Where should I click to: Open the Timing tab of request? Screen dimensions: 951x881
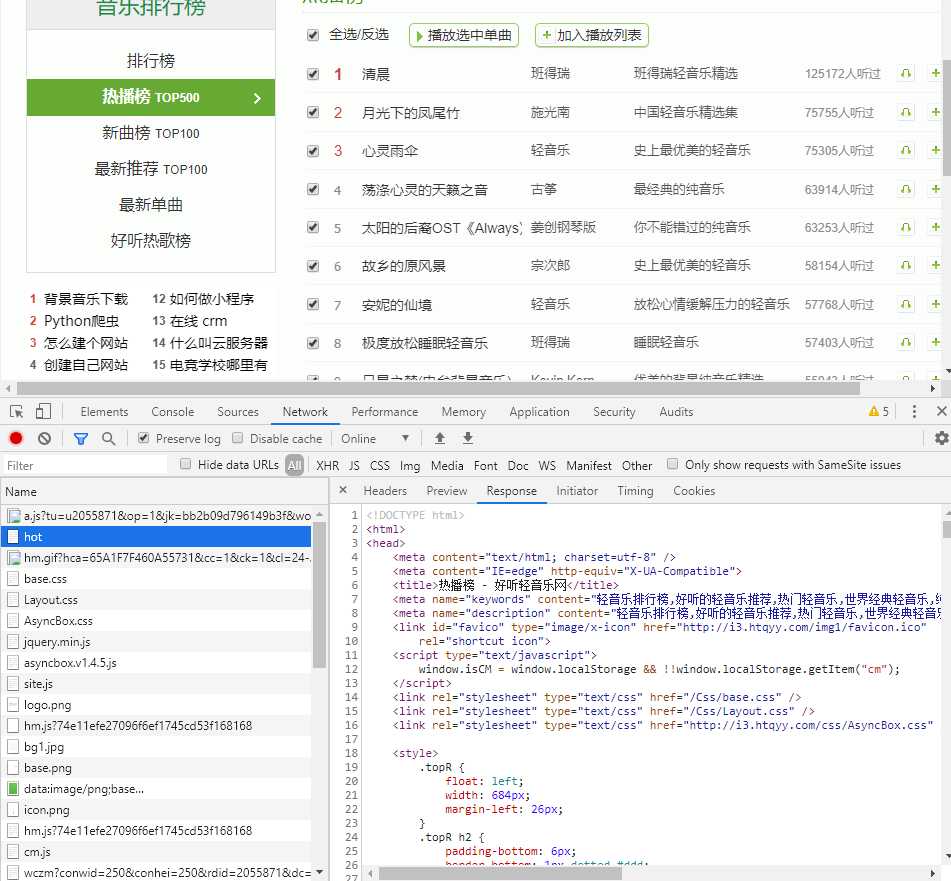click(x=635, y=491)
